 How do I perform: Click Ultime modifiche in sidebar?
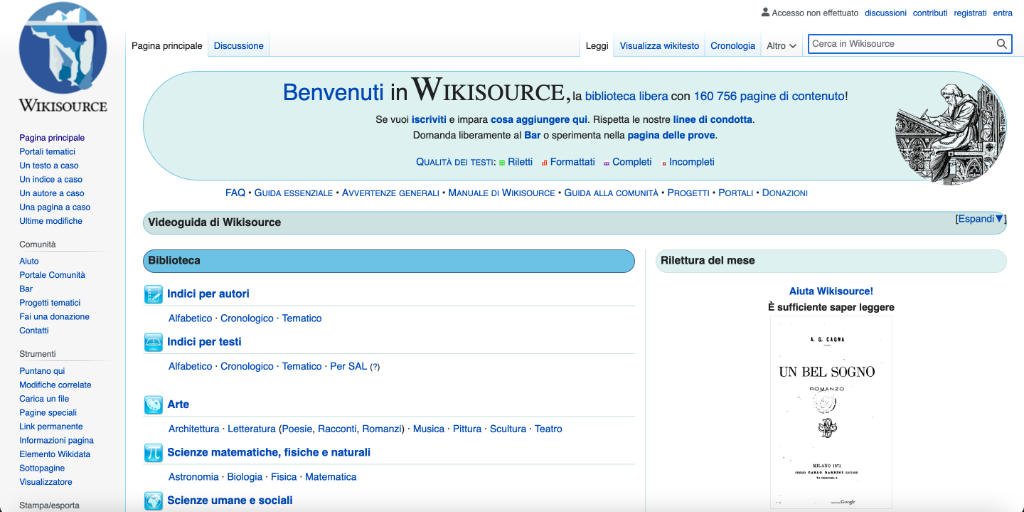[51, 221]
